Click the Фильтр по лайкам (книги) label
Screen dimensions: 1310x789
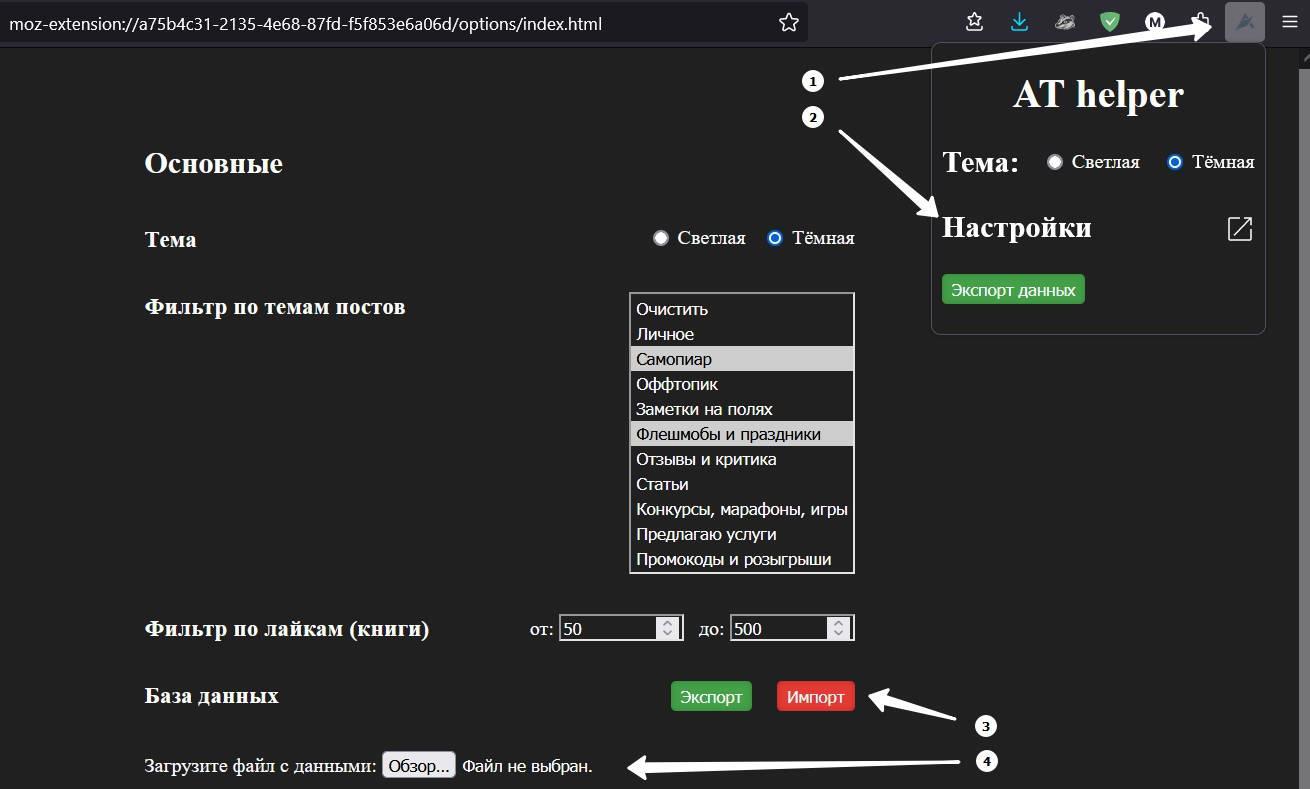(x=287, y=629)
